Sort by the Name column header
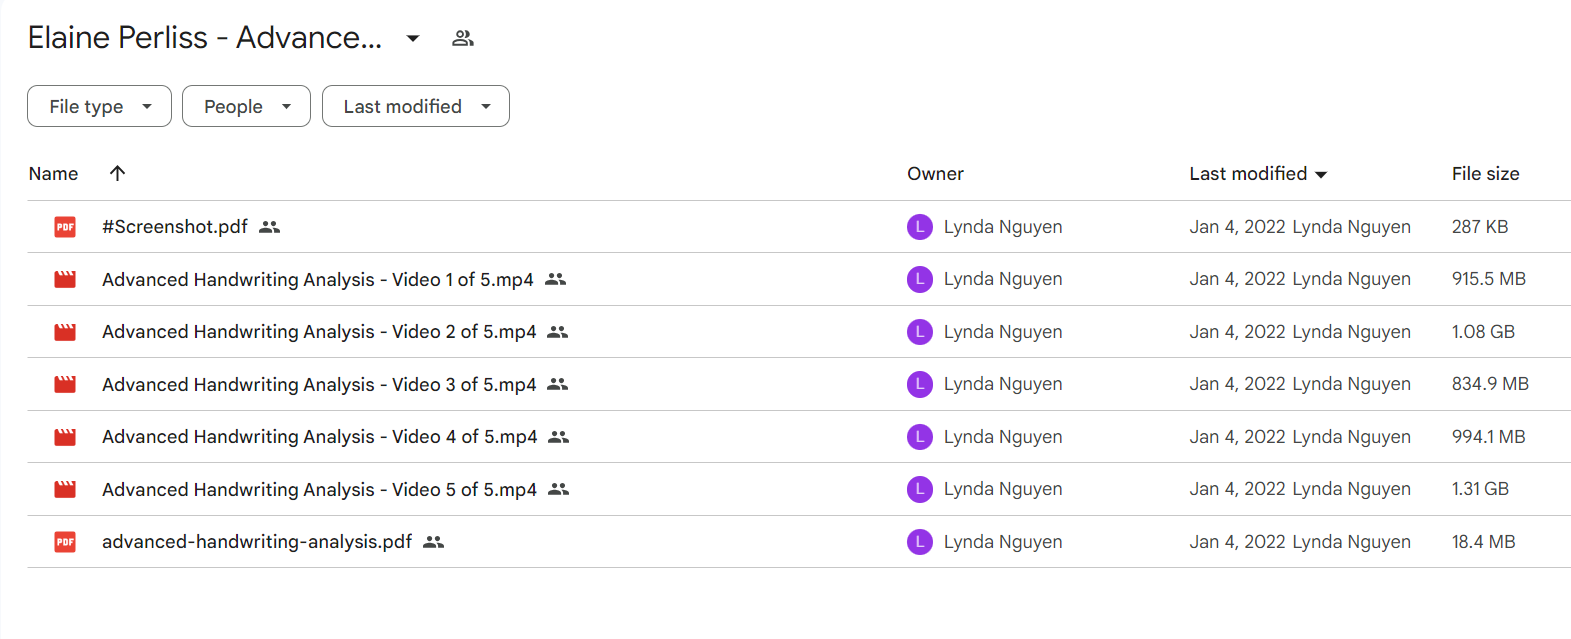1571x639 pixels. (53, 174)
